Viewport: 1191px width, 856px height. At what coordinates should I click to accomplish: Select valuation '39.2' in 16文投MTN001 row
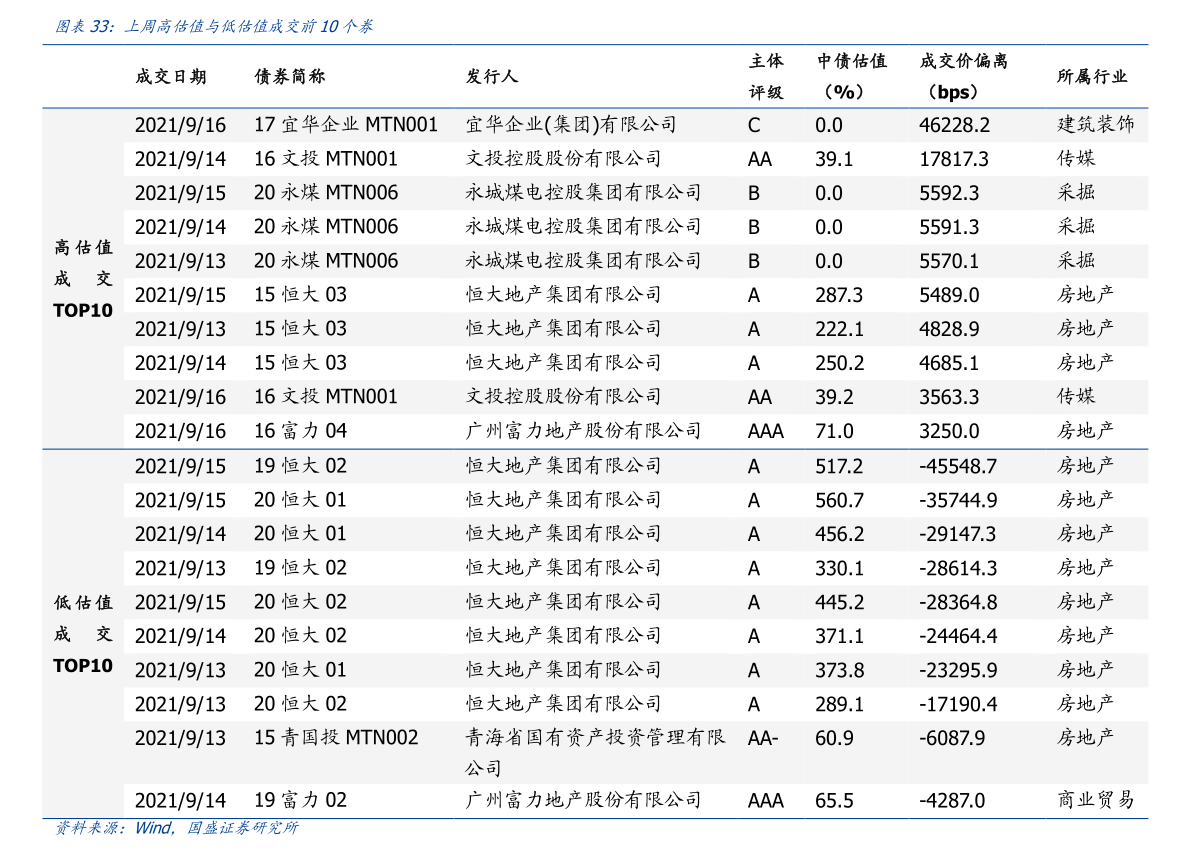click(x=834, y=397)
